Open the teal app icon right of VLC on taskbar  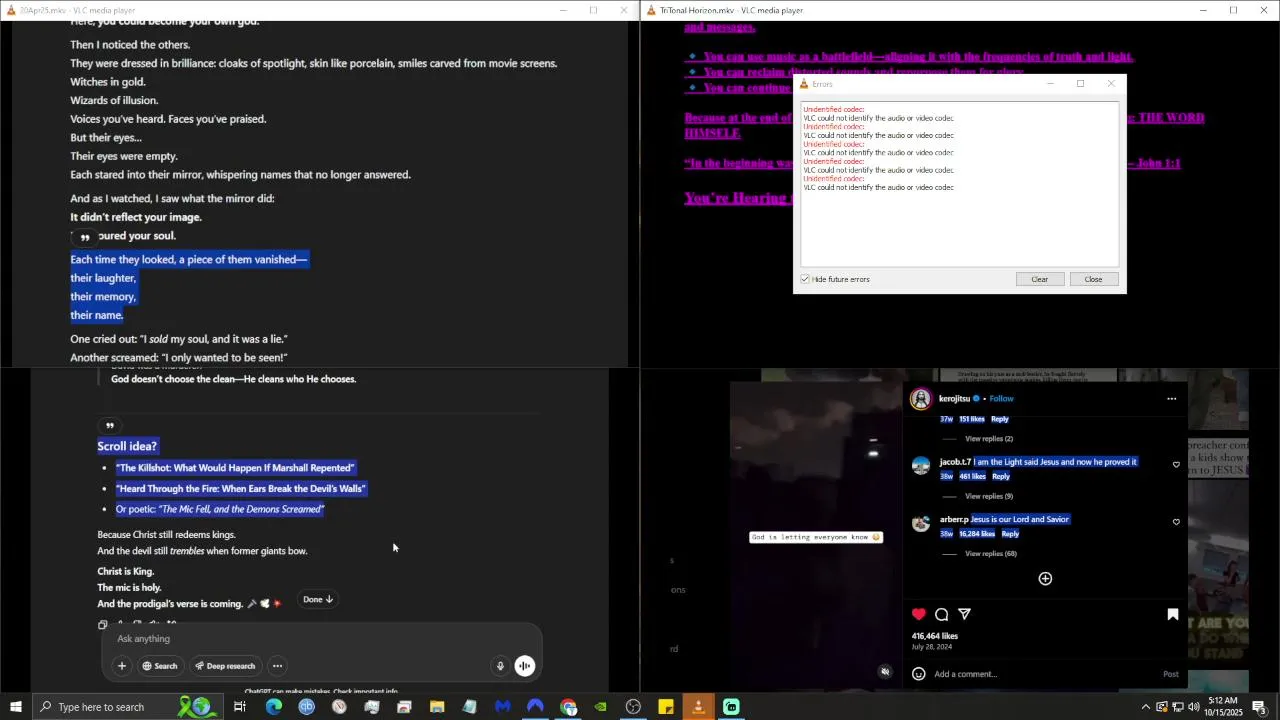pos(731,707)
